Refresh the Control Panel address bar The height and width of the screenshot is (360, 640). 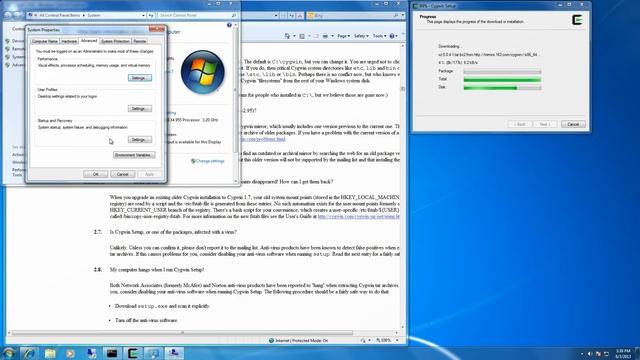coord(151,15)
